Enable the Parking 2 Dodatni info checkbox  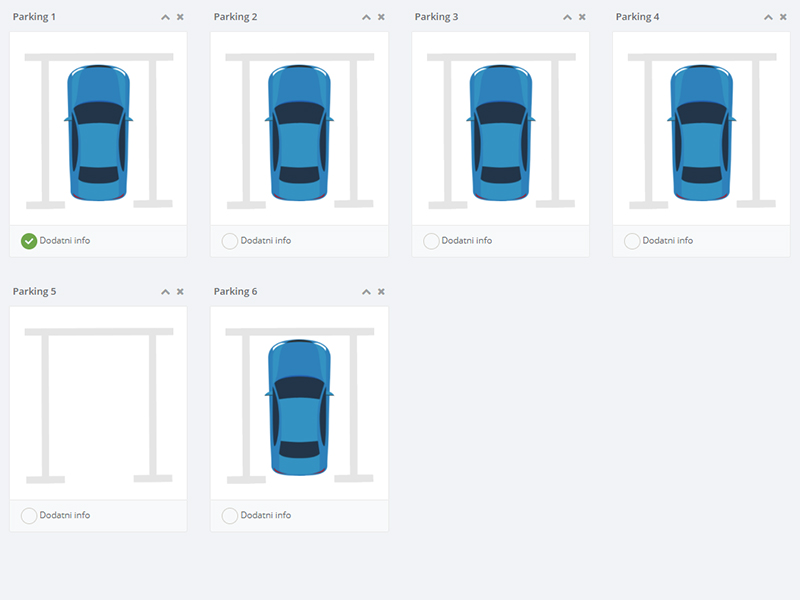[x=230, y=241]
